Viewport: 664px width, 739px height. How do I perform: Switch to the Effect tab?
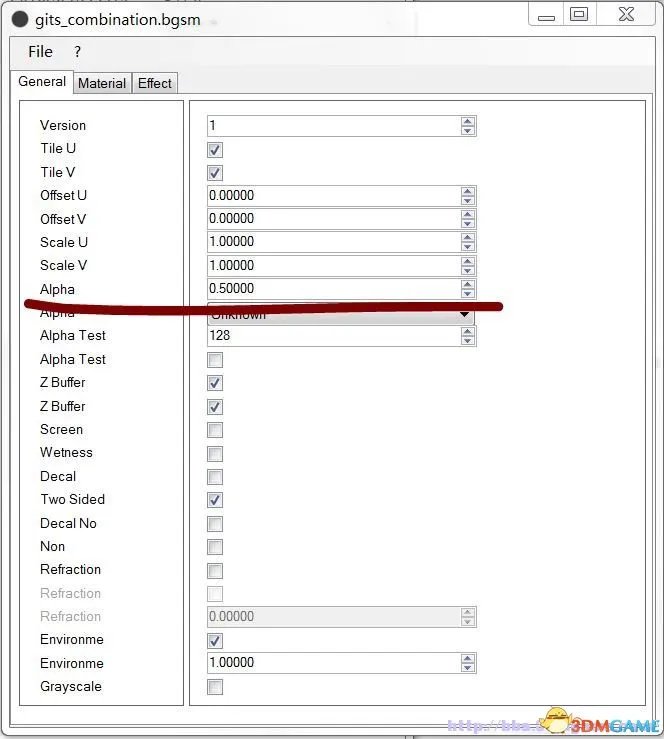155,84
